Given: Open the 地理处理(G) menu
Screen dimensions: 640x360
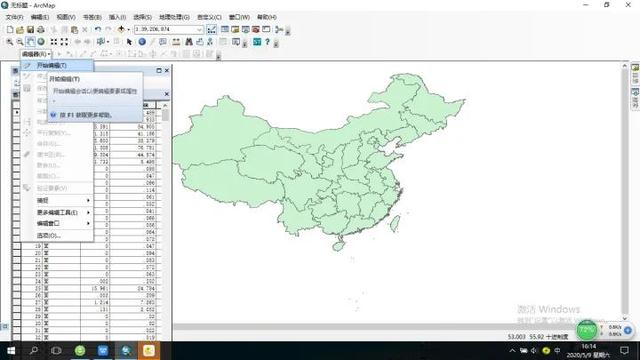Looking at the screenshot, I should click(174, 17).
